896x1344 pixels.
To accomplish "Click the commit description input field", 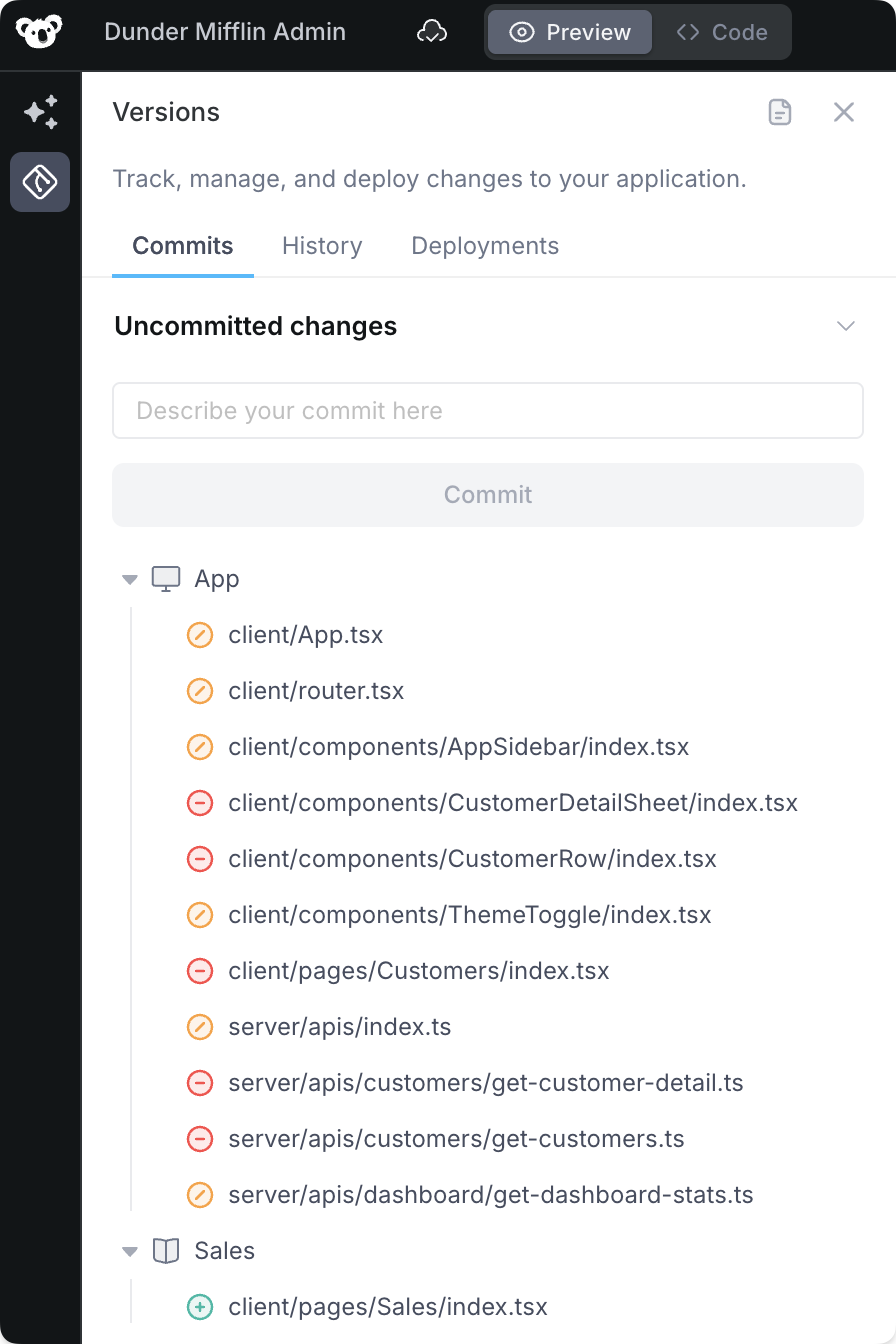I will tap(488, 411).
